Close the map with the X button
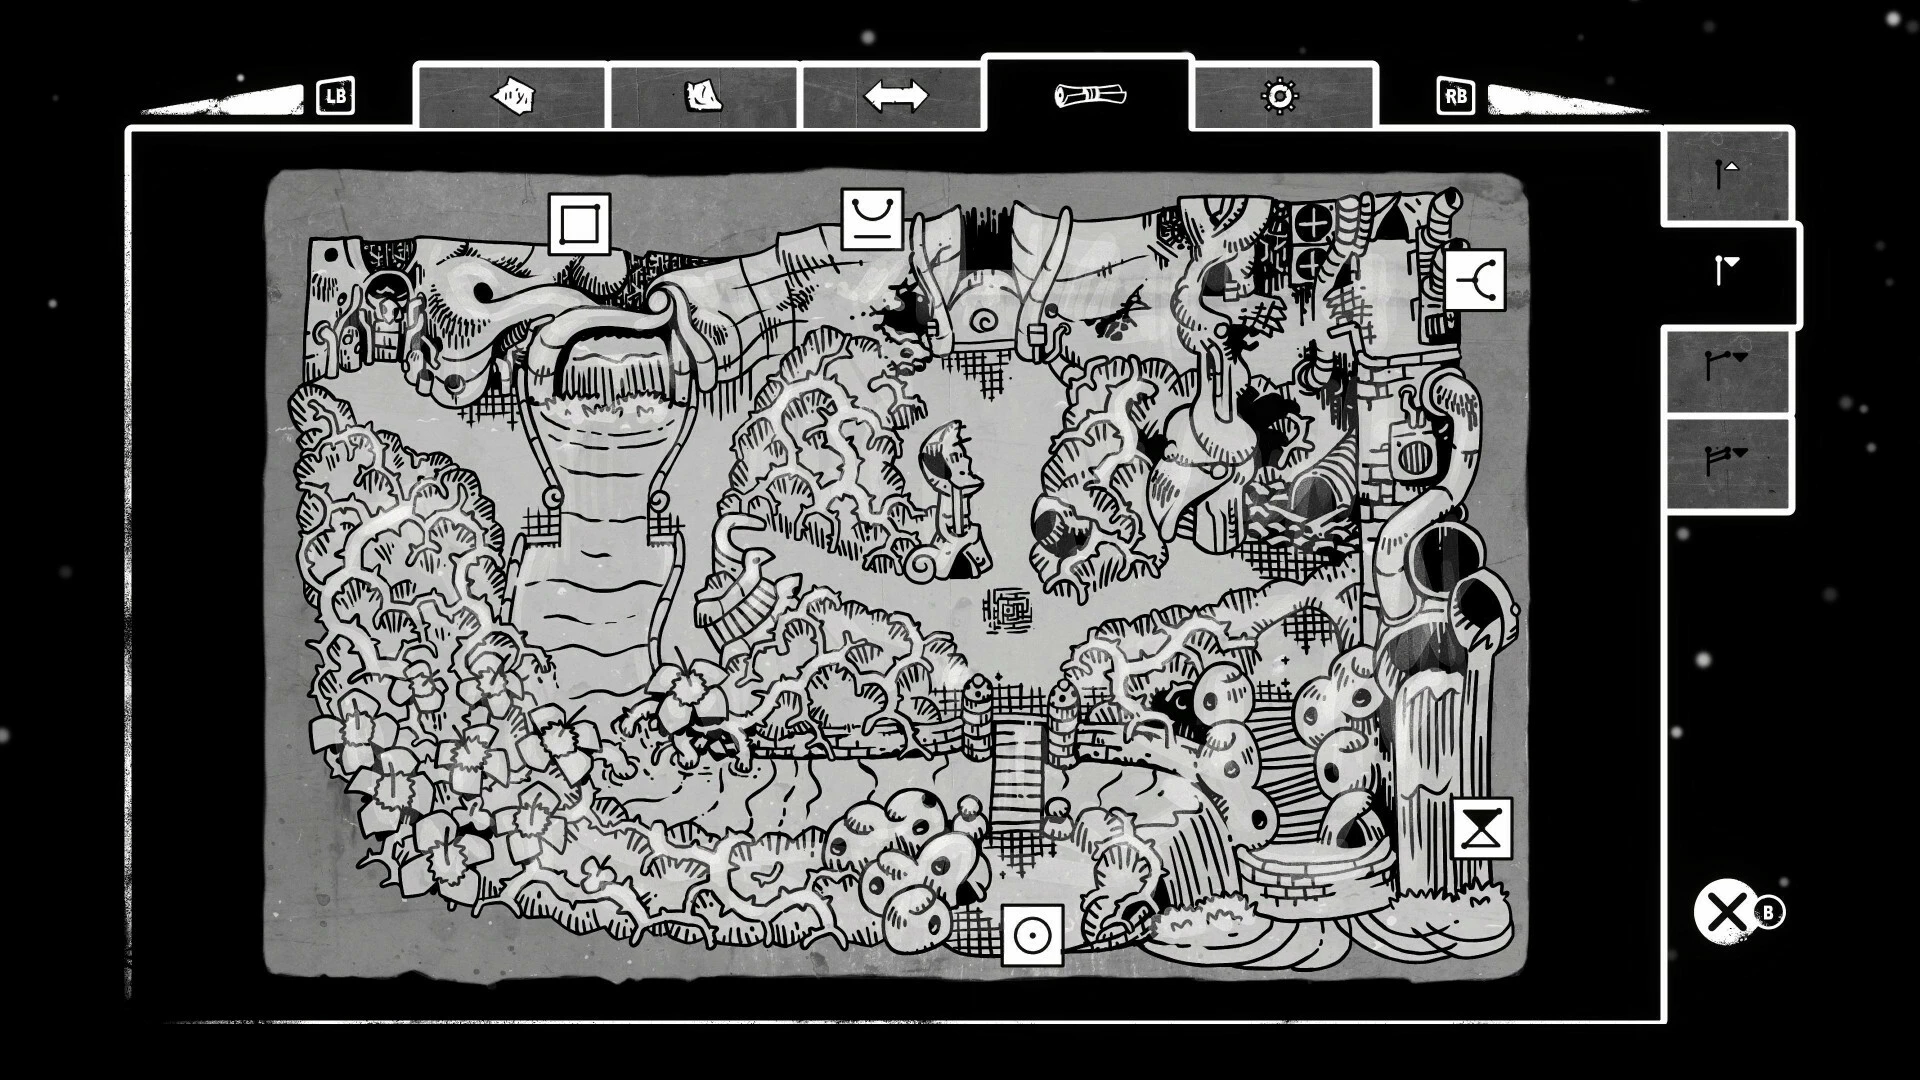Image resolution: width=1920 pixels, height=1080 pixels. [1726, 911]
